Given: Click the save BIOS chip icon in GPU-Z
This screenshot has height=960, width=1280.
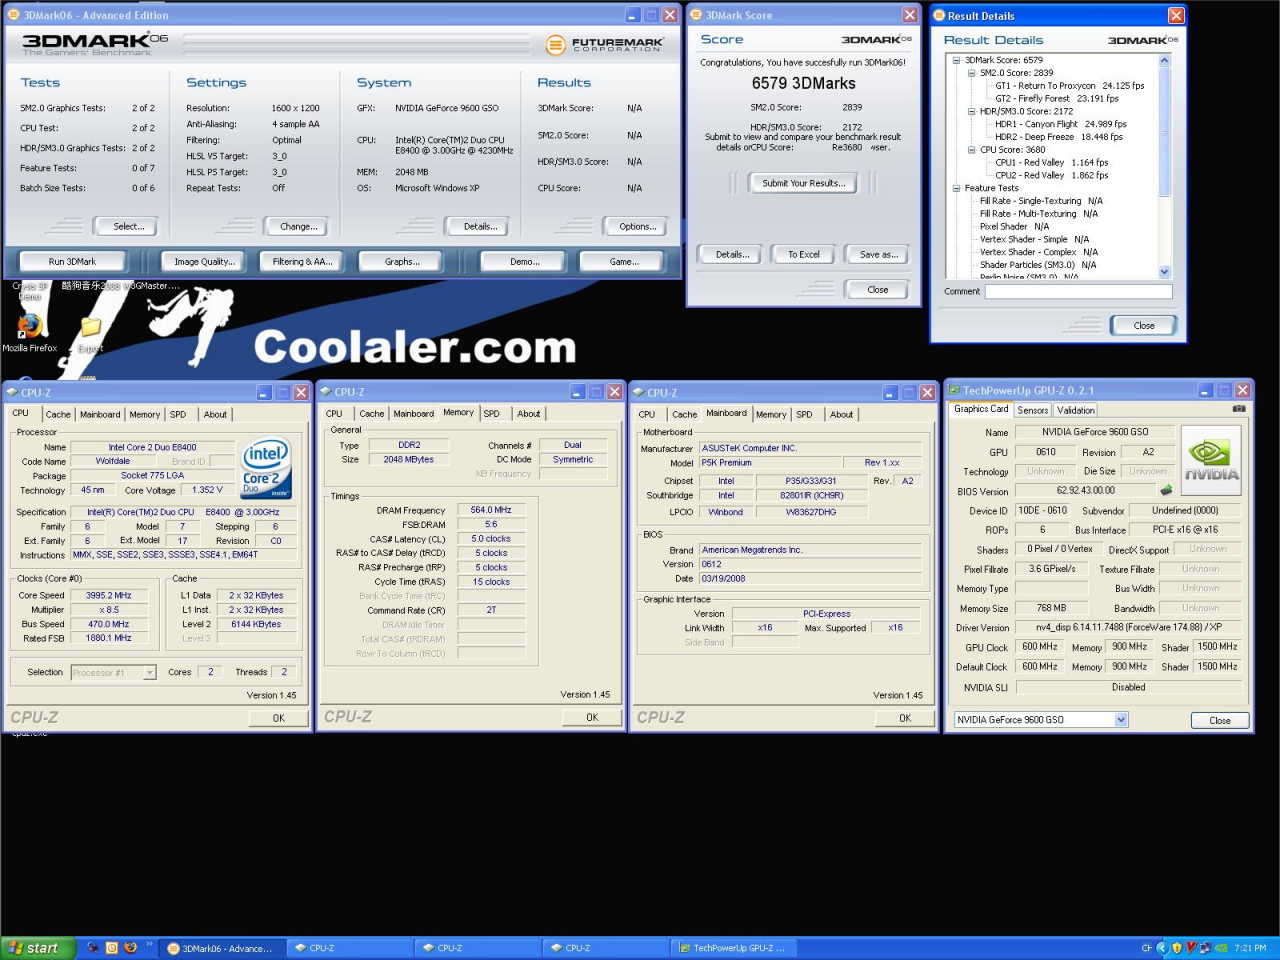Looking at the screenshot, I should 1166,490.
